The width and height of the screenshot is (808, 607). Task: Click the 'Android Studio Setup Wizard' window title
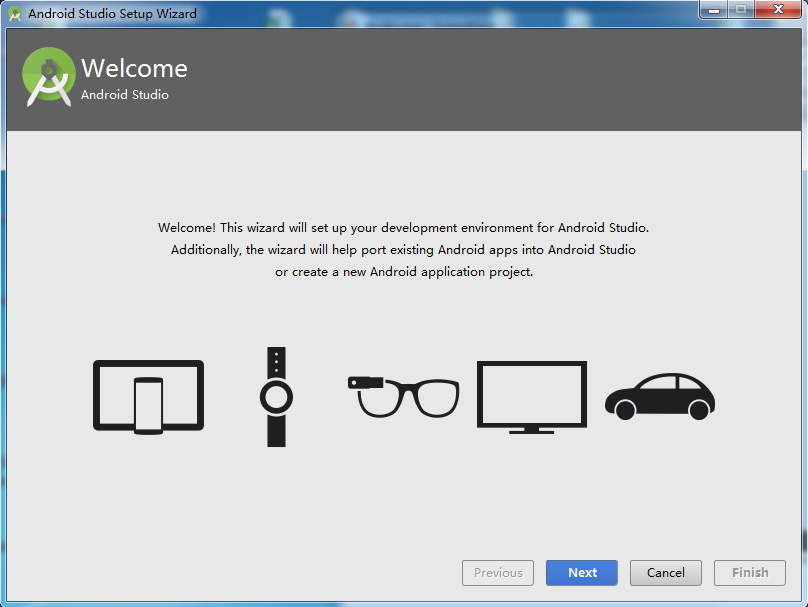click(112, 13)
